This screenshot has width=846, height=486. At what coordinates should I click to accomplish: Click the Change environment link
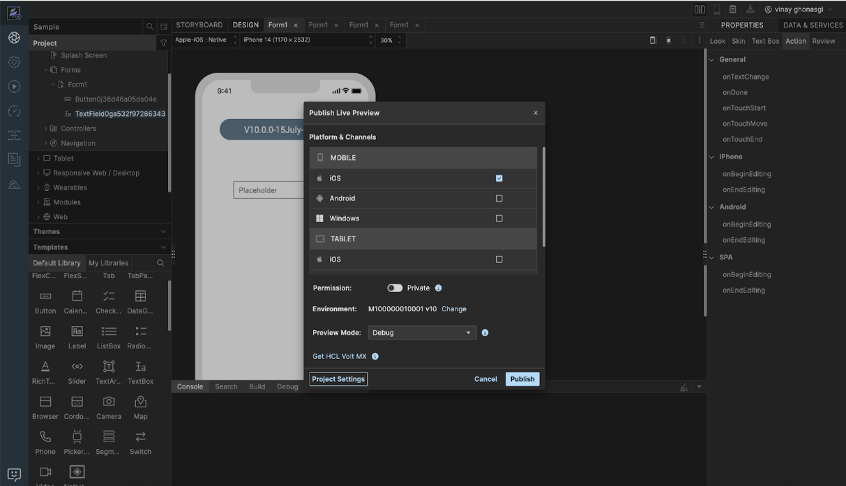click(454, 309)
